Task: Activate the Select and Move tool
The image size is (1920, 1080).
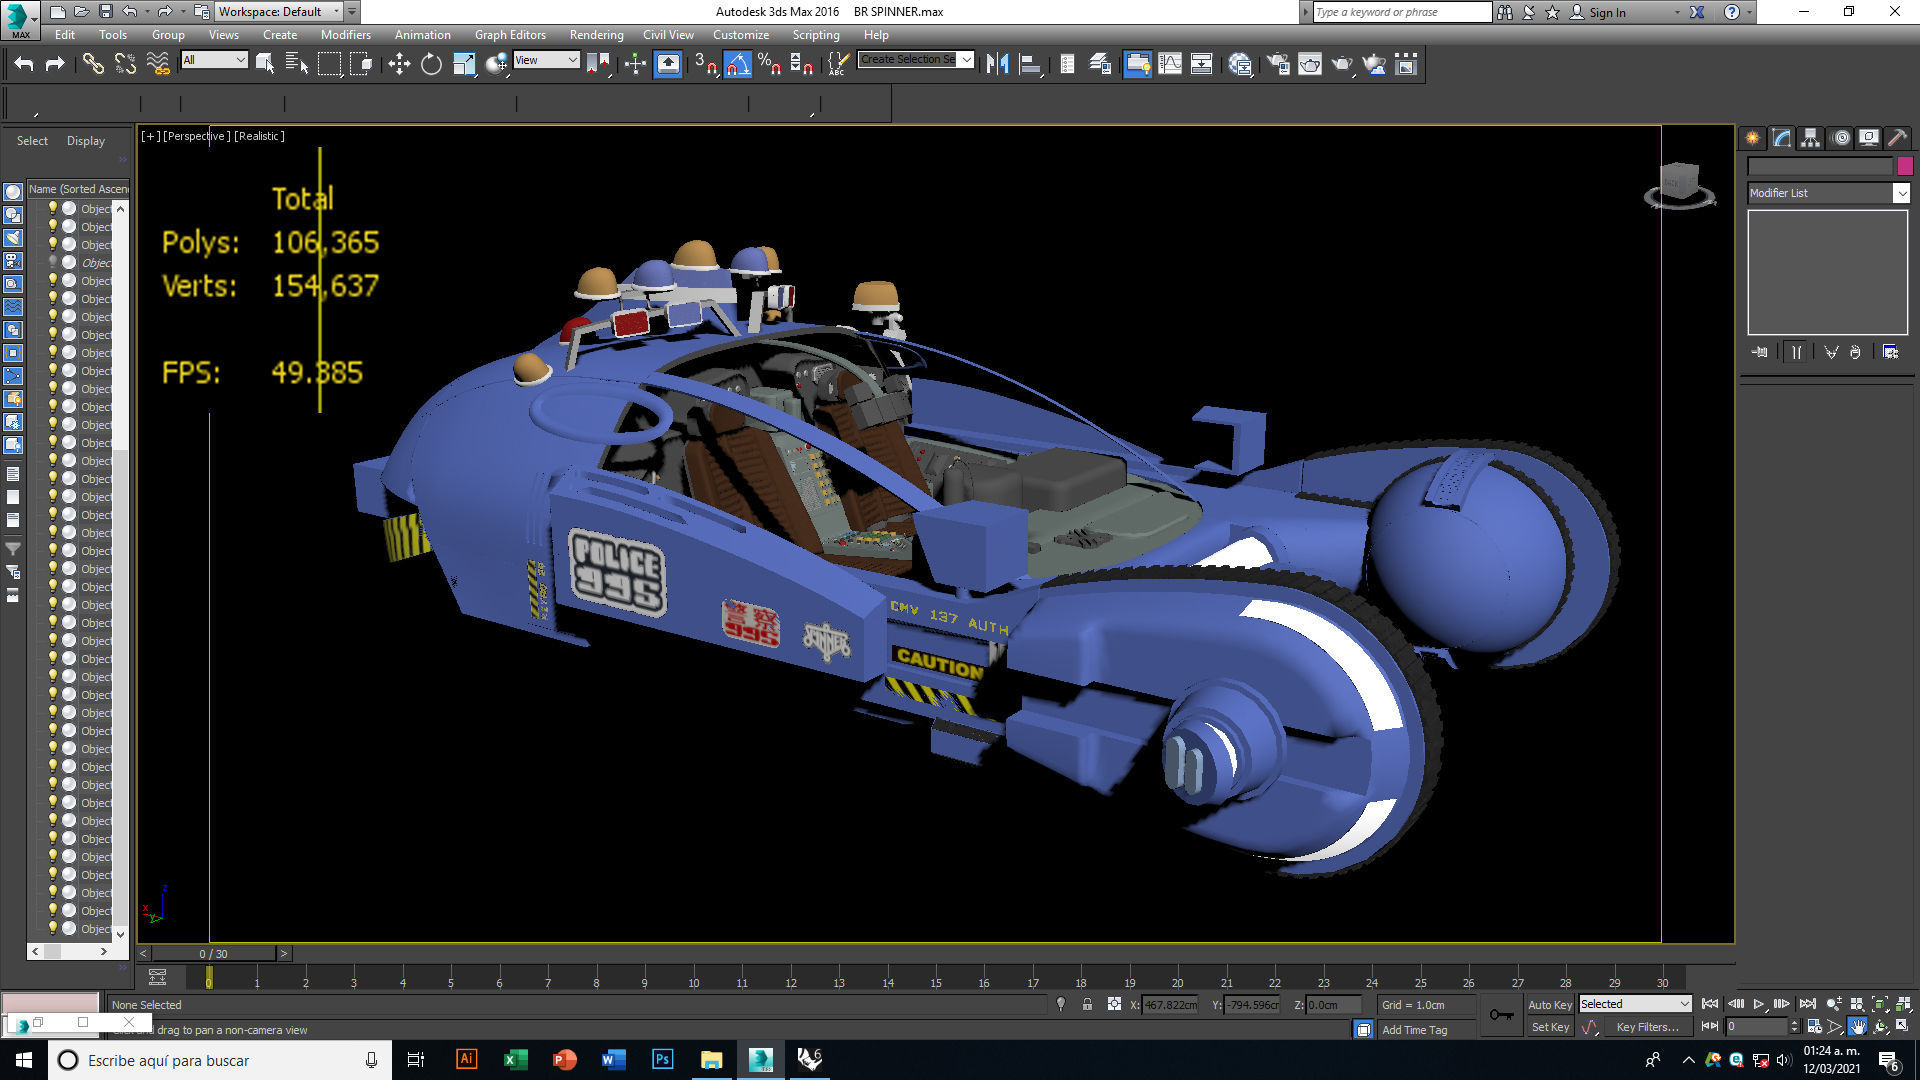Action: [x=399, y=64]
